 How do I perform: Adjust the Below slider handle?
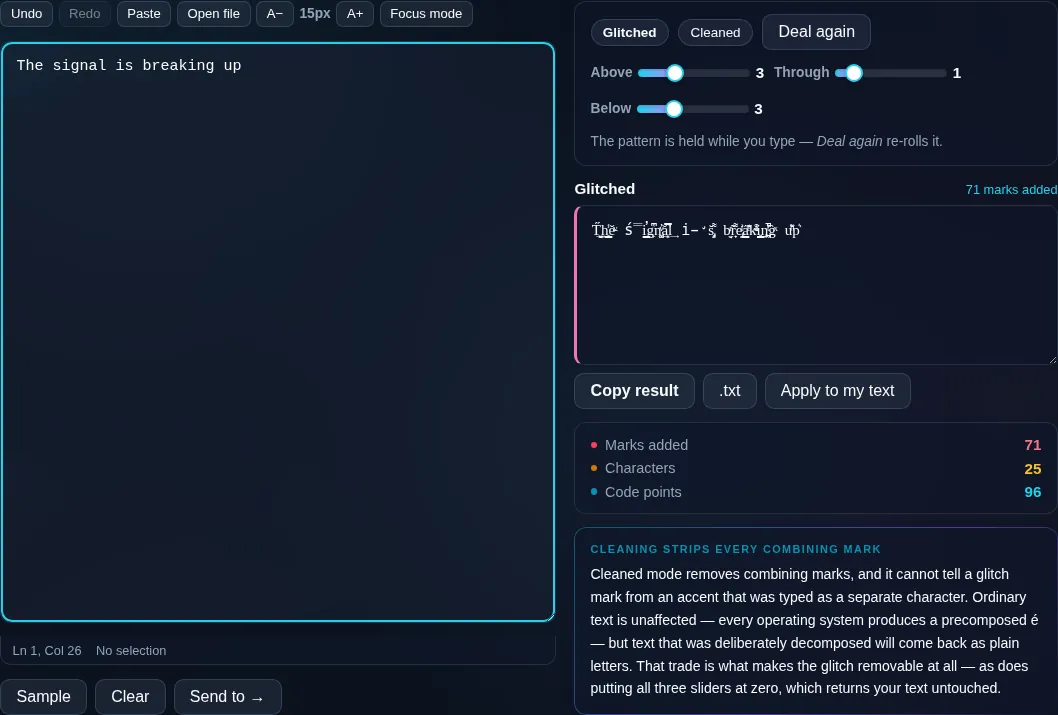[673, 109]
